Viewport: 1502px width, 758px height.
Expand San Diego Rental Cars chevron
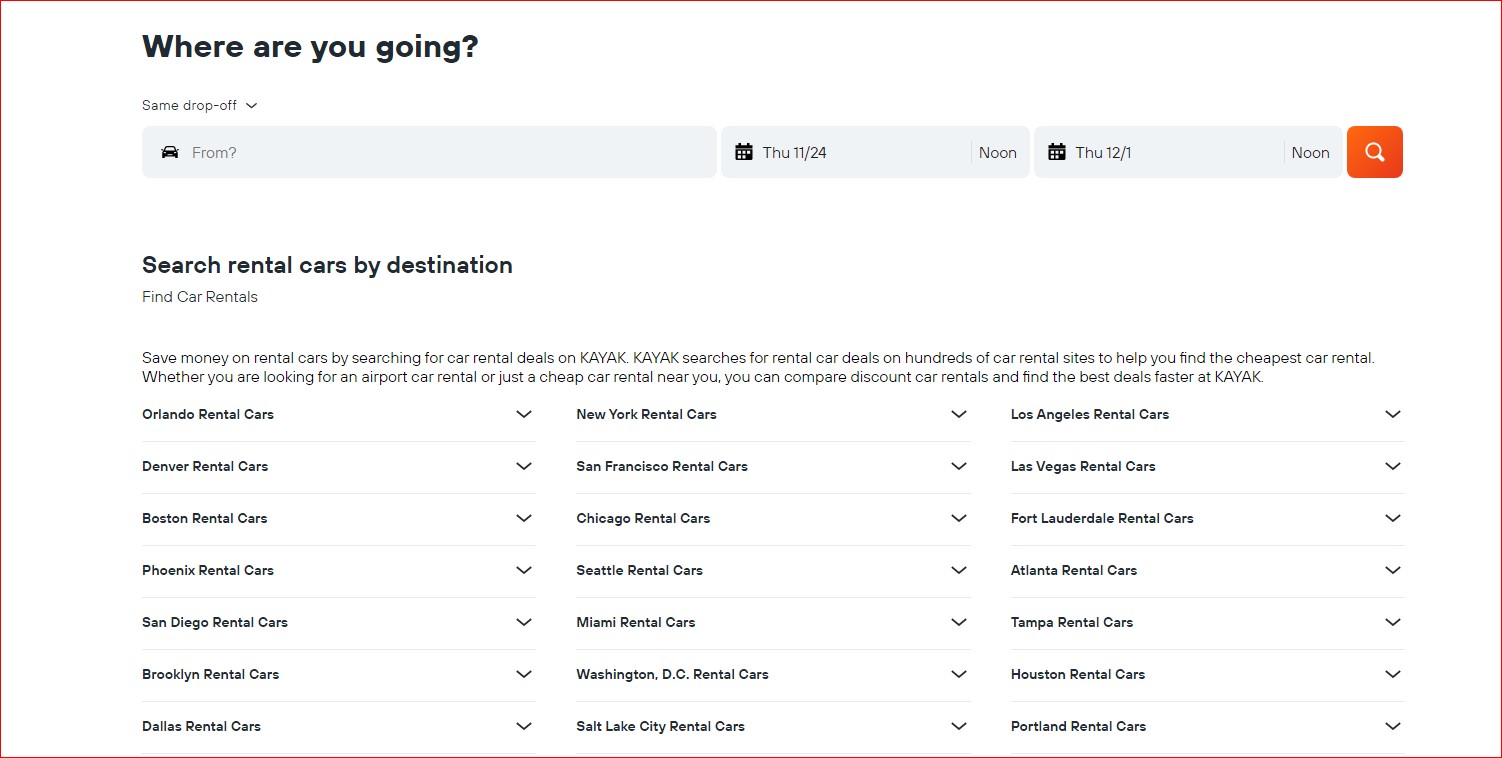(524, 622)
